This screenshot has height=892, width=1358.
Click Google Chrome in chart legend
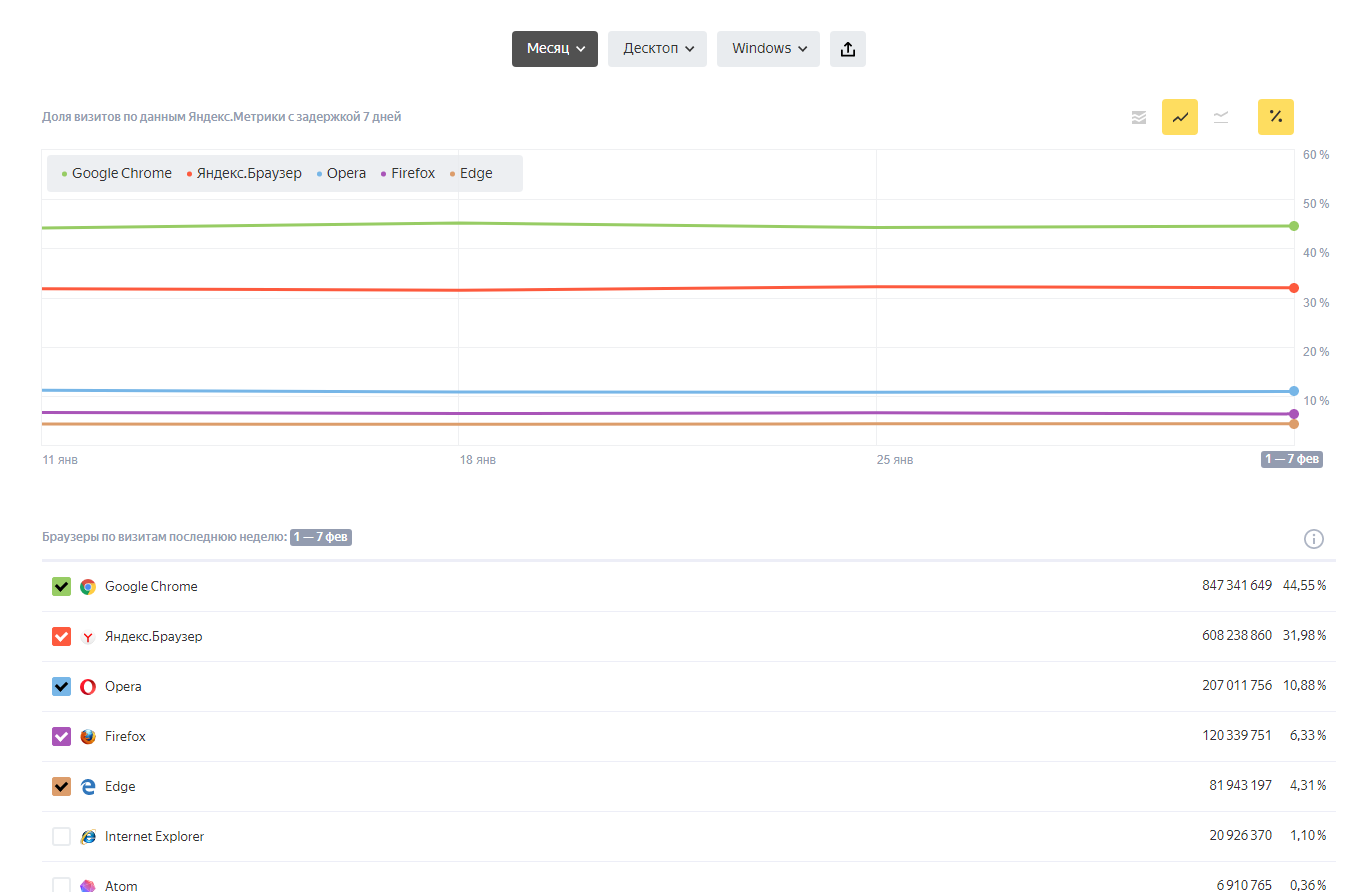[x=117, y=173]
